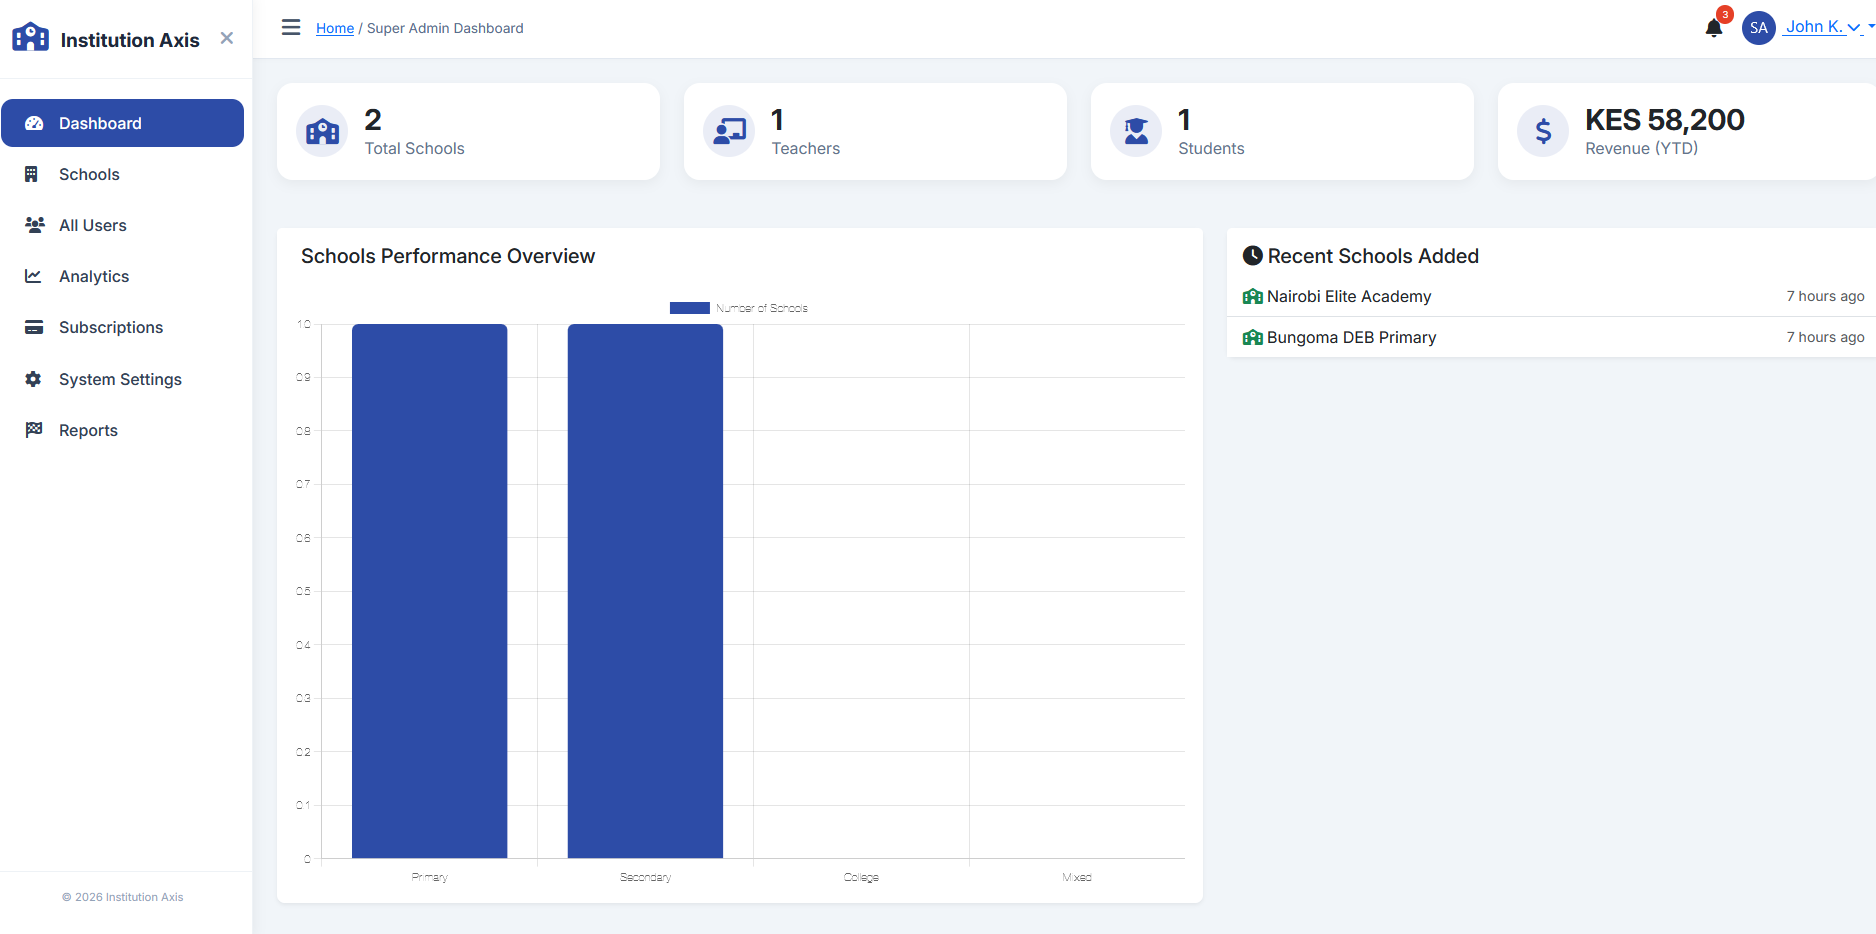Select Dashboard in the sidebar menu

[99, 123]
